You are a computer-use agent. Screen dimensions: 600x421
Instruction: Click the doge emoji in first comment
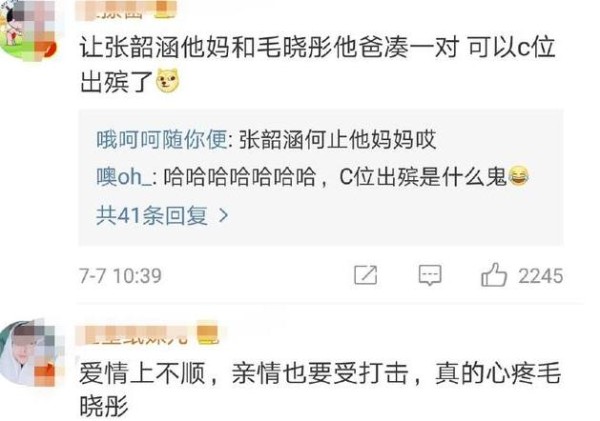(x=168, y=81)
